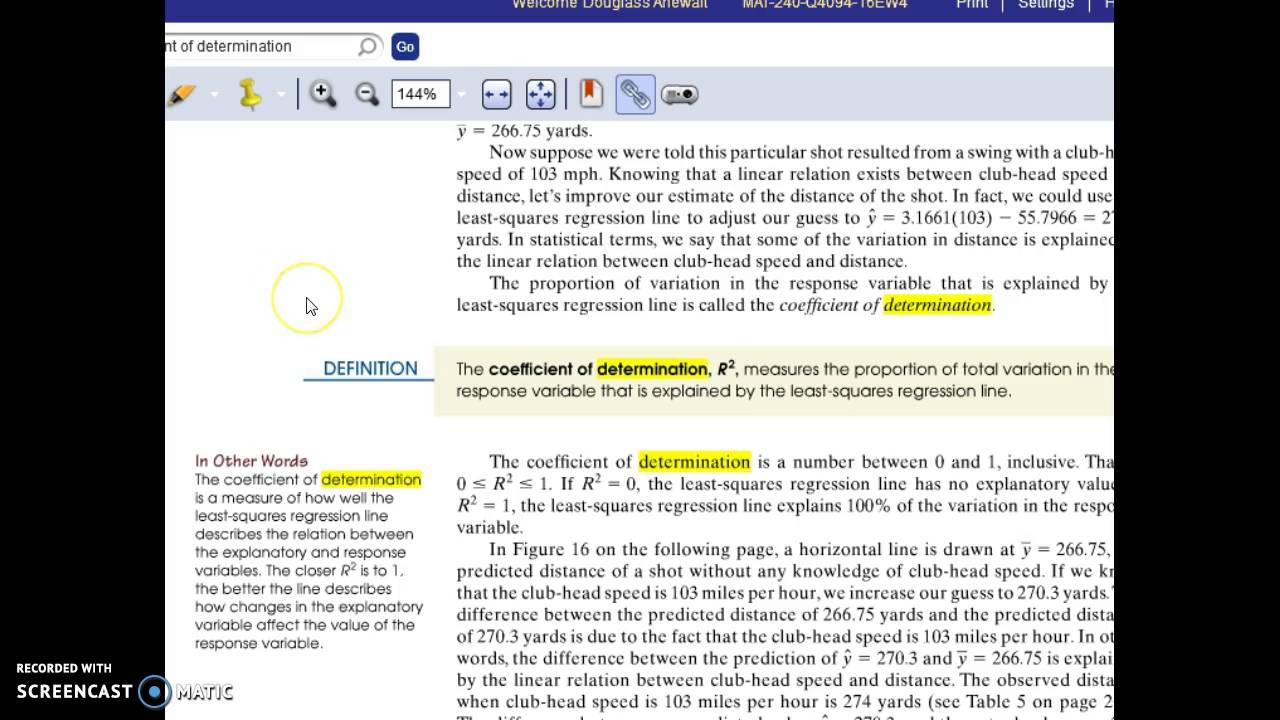Click highlighted 'determination' in the yellow definition box
1280x720 pixels.
[x=652, y=369]
